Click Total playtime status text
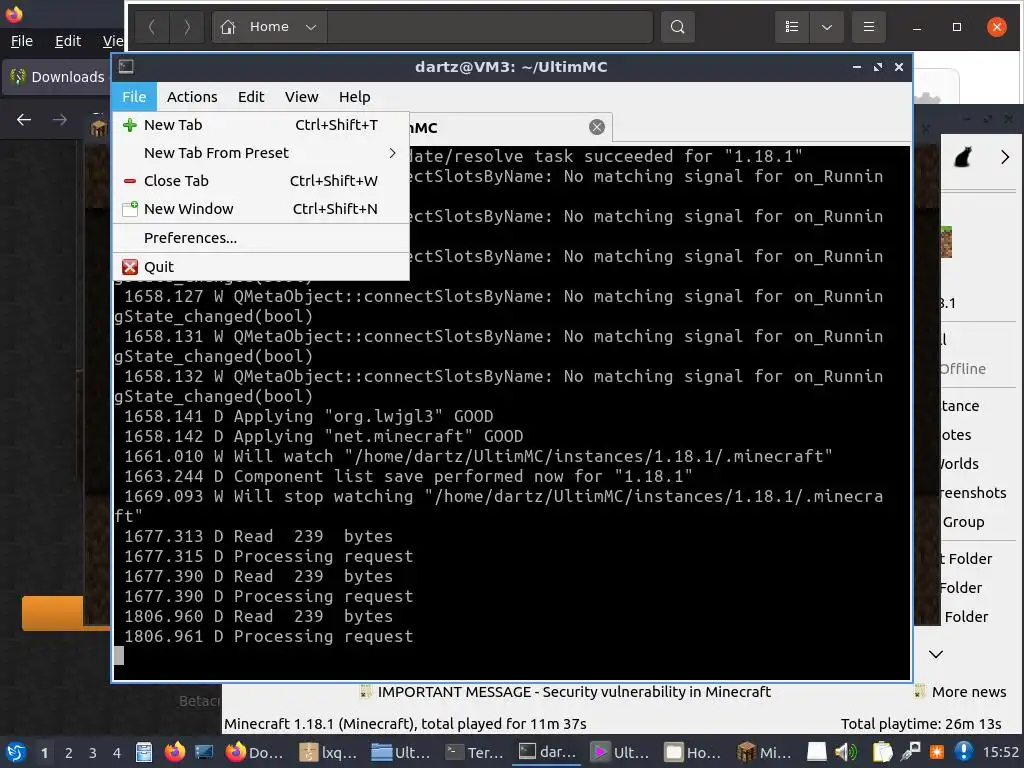 [x=921, y=724]
